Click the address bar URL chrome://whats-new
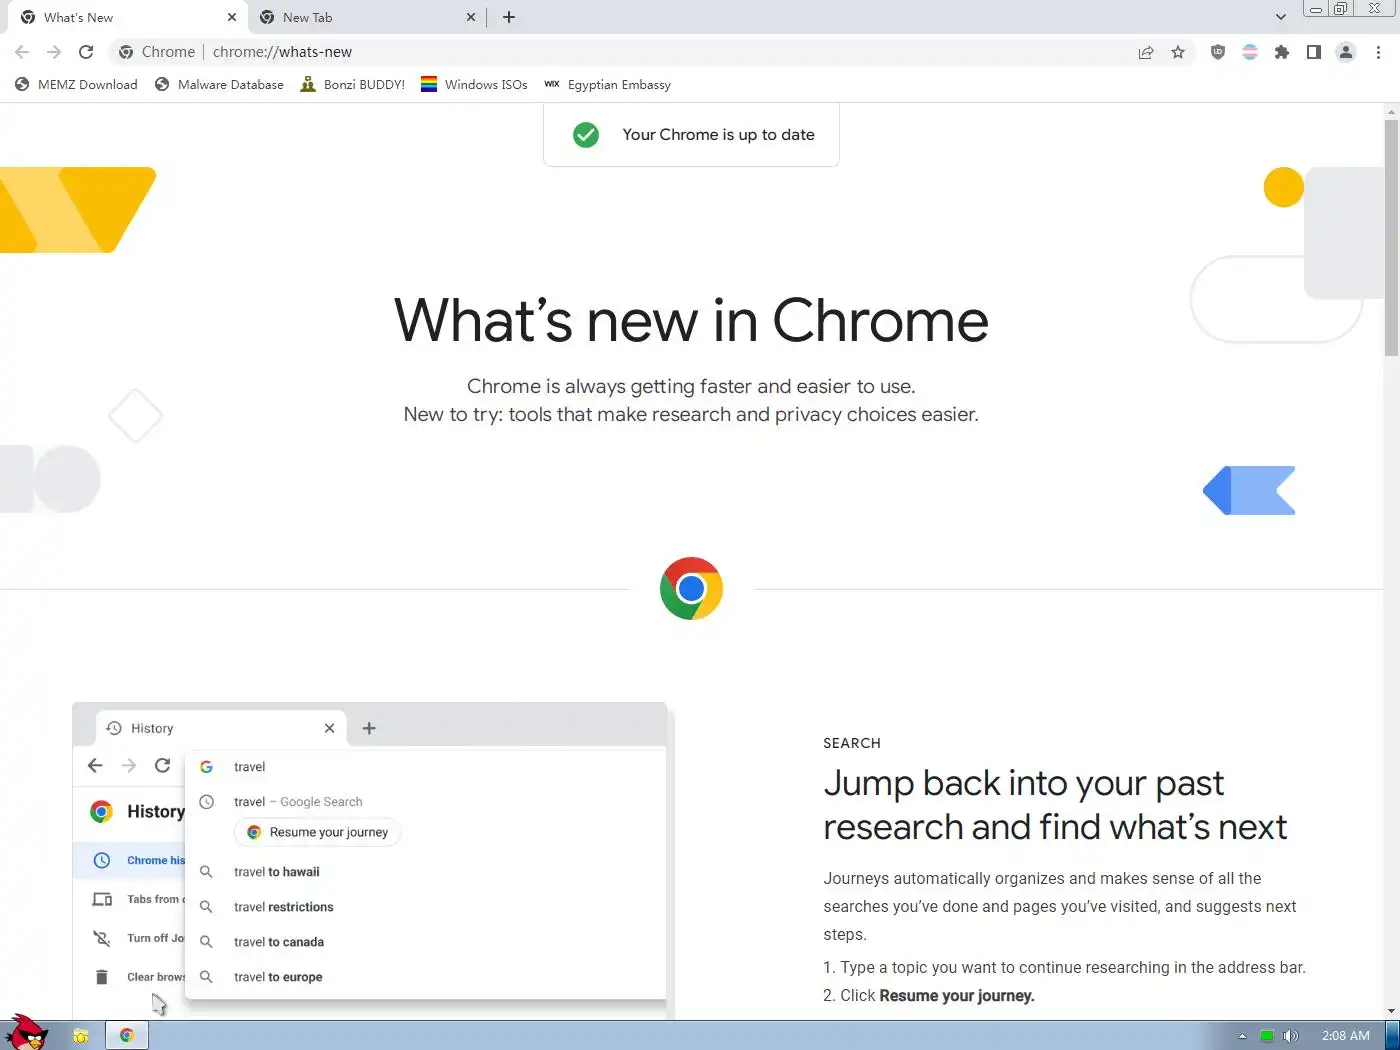Screen dimensions: 1400x1050 click(282, 52)
